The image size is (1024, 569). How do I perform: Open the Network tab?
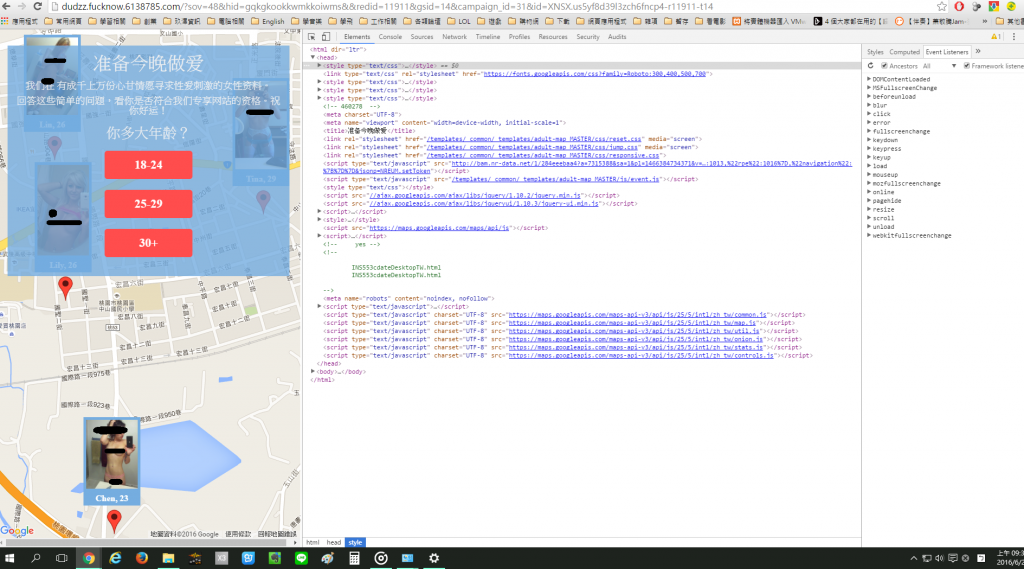(x=454, y=37)
